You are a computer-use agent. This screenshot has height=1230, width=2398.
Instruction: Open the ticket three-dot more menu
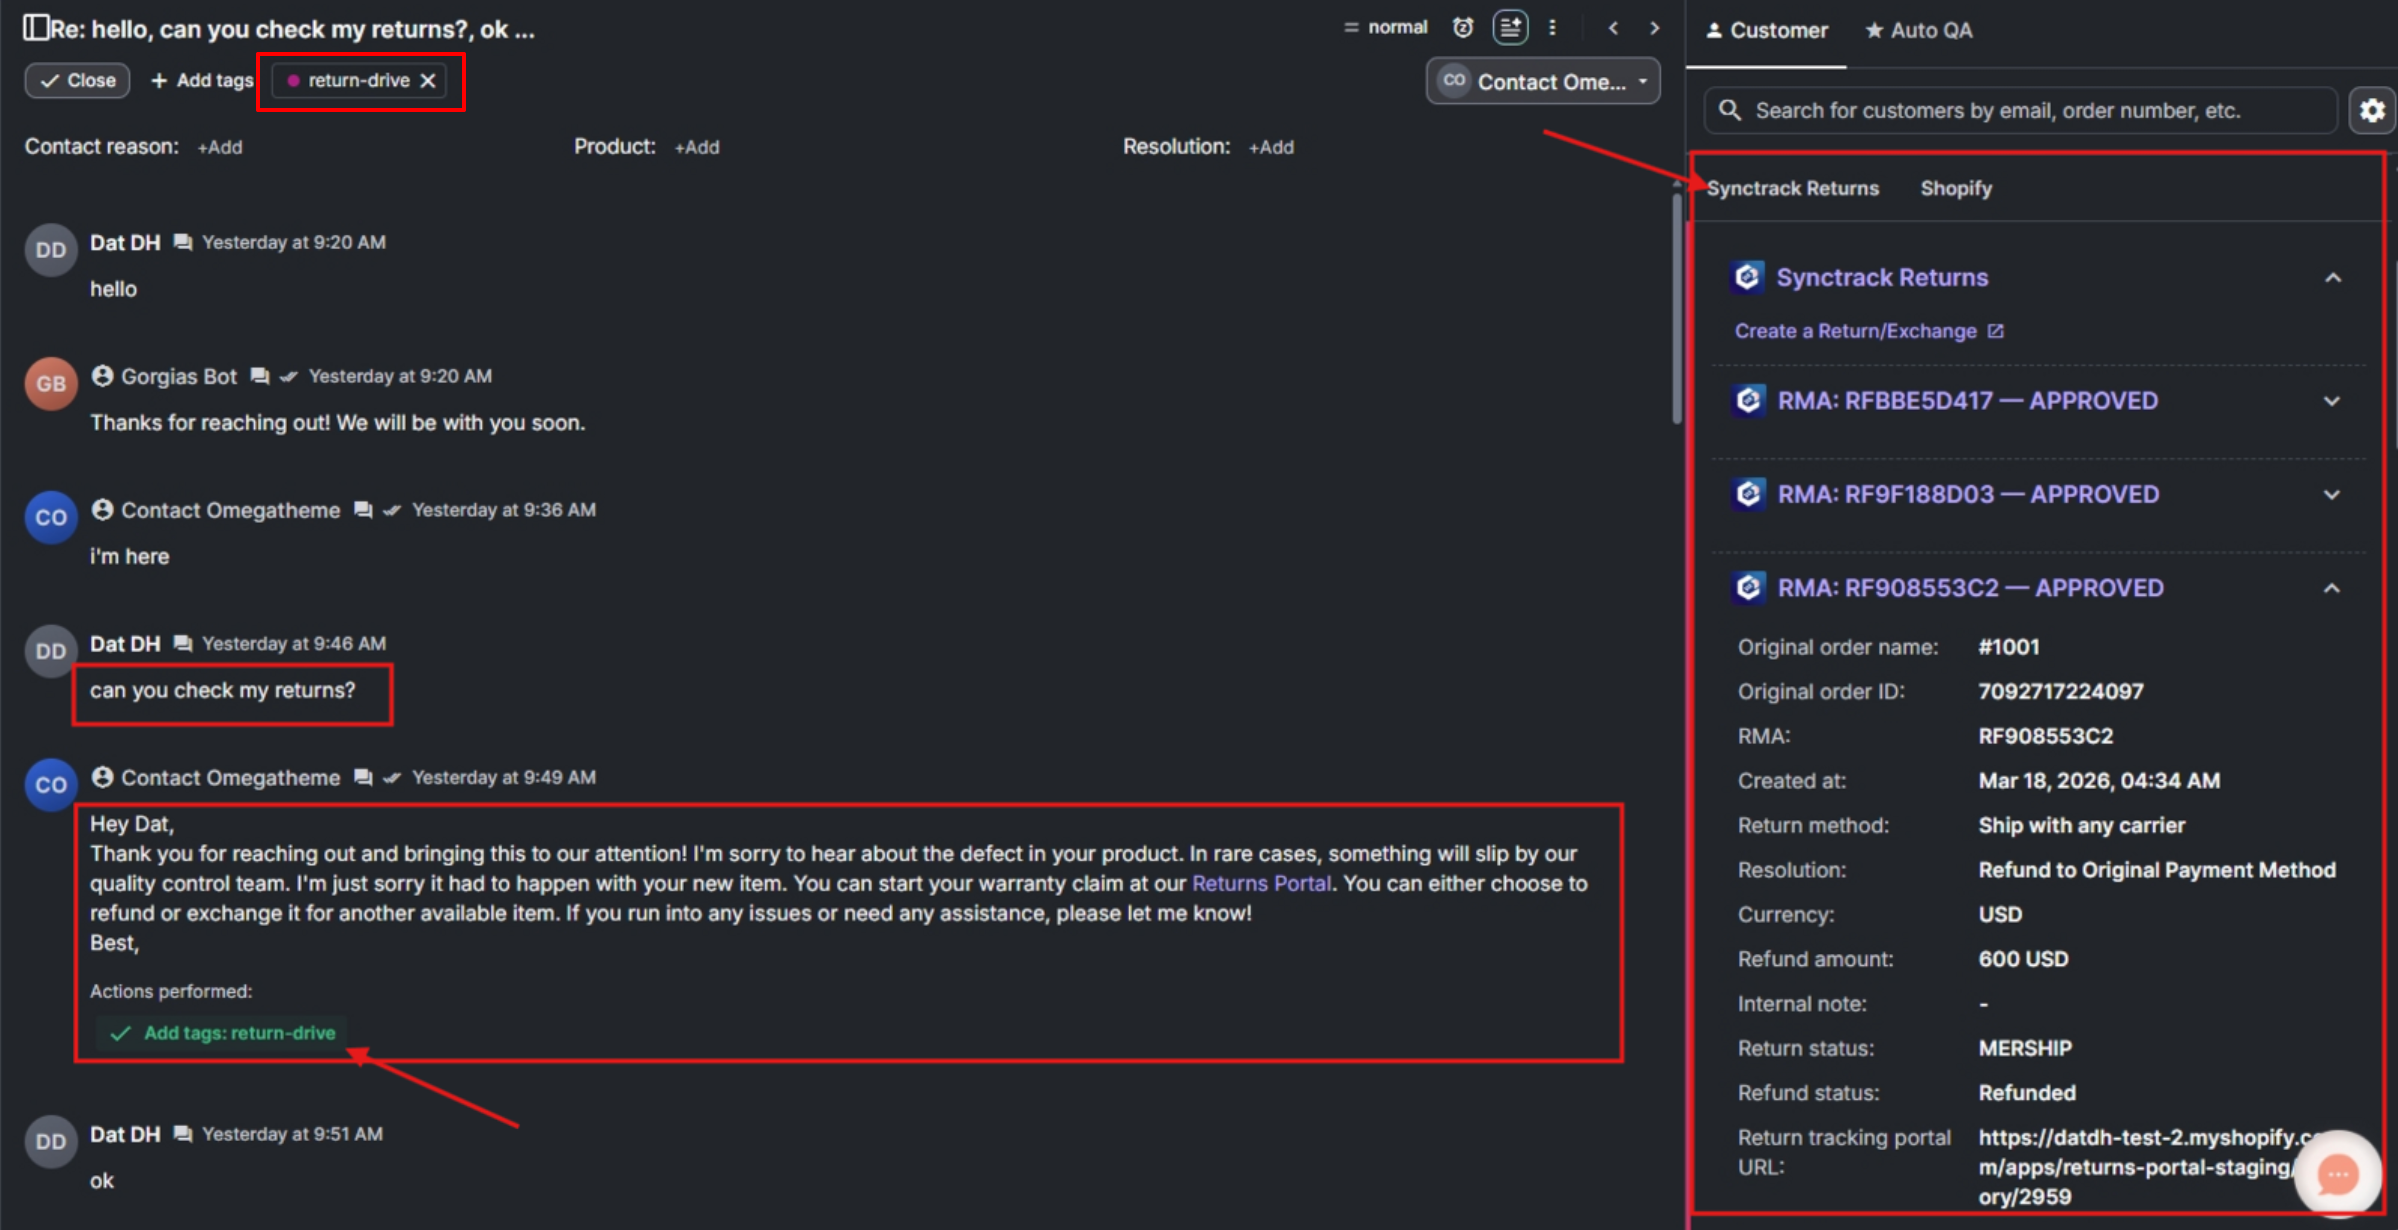[1552, 28]
